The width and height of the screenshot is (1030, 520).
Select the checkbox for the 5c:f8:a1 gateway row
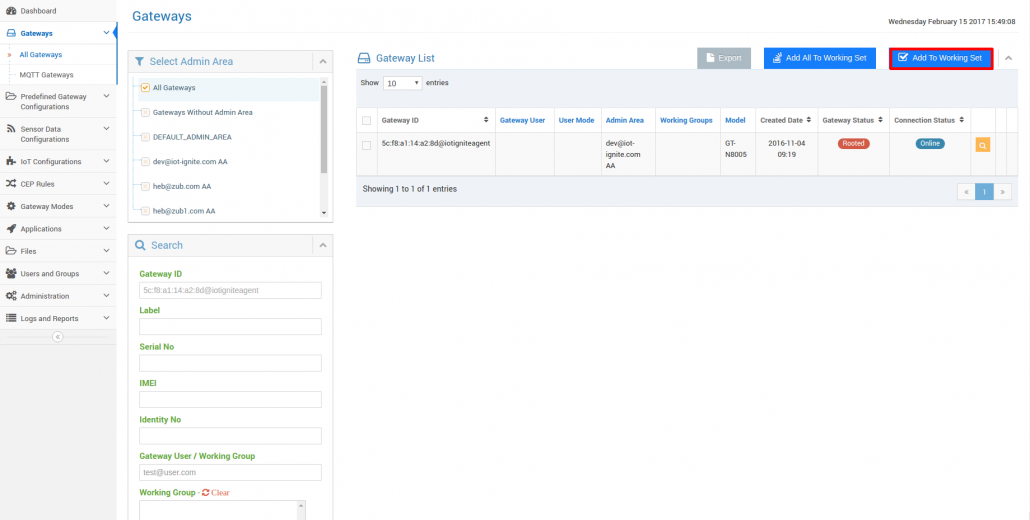366,145
